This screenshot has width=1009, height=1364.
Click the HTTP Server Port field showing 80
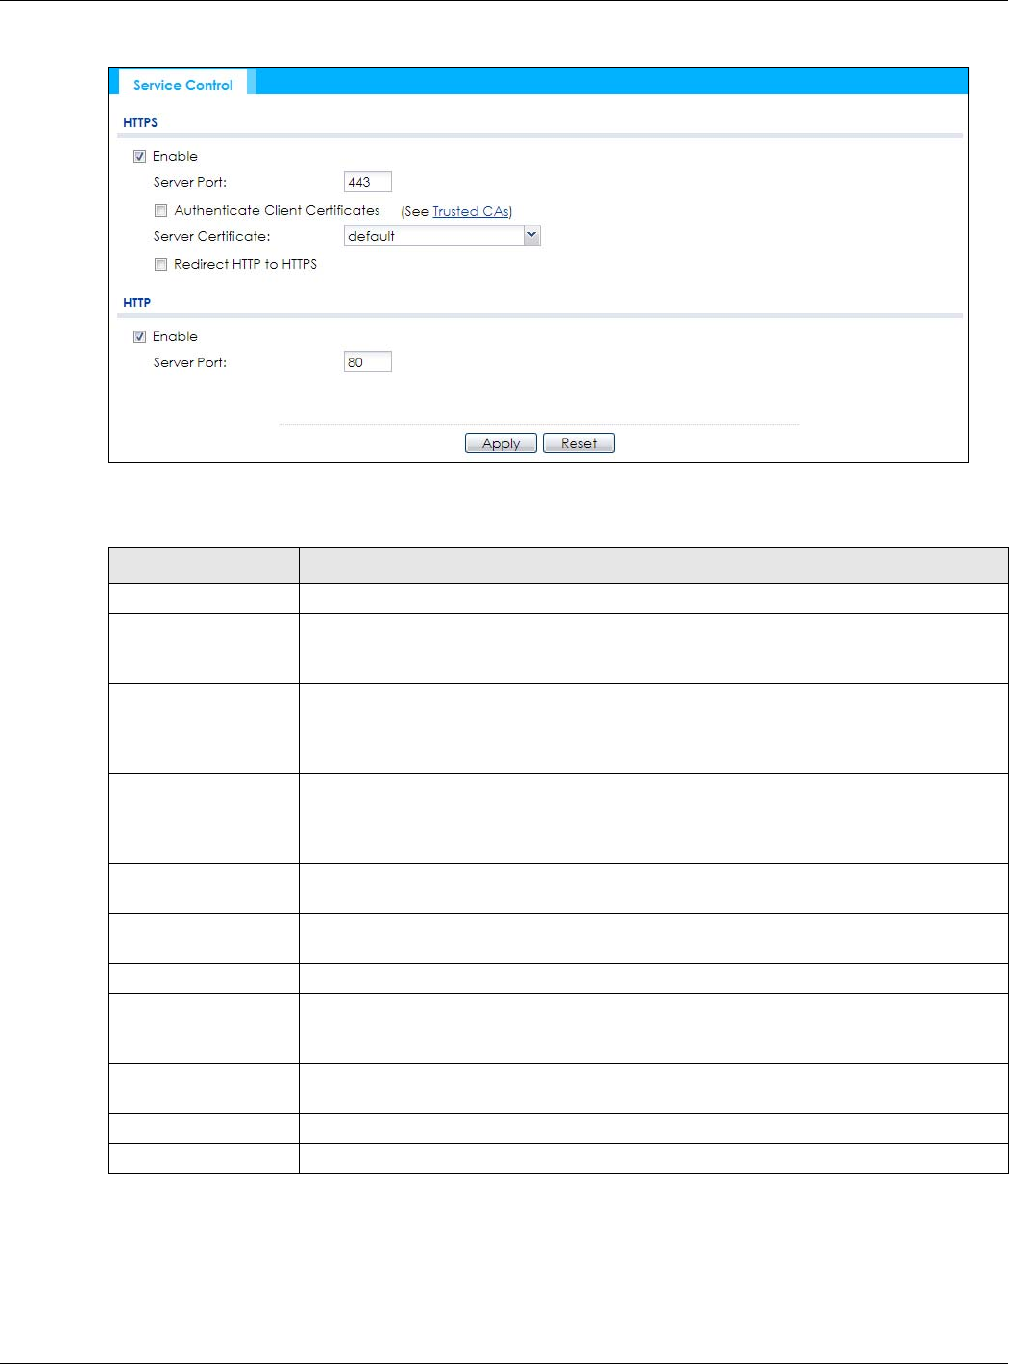coord(367,362)
